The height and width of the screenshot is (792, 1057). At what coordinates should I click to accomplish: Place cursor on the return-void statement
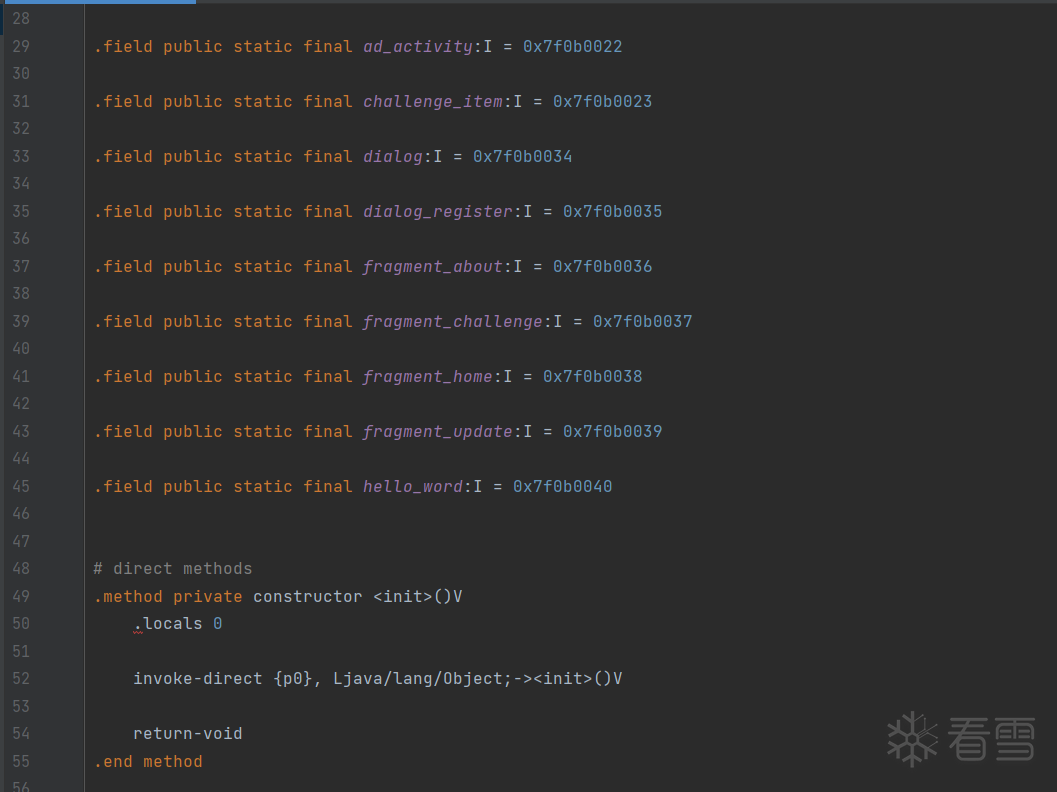188,734
